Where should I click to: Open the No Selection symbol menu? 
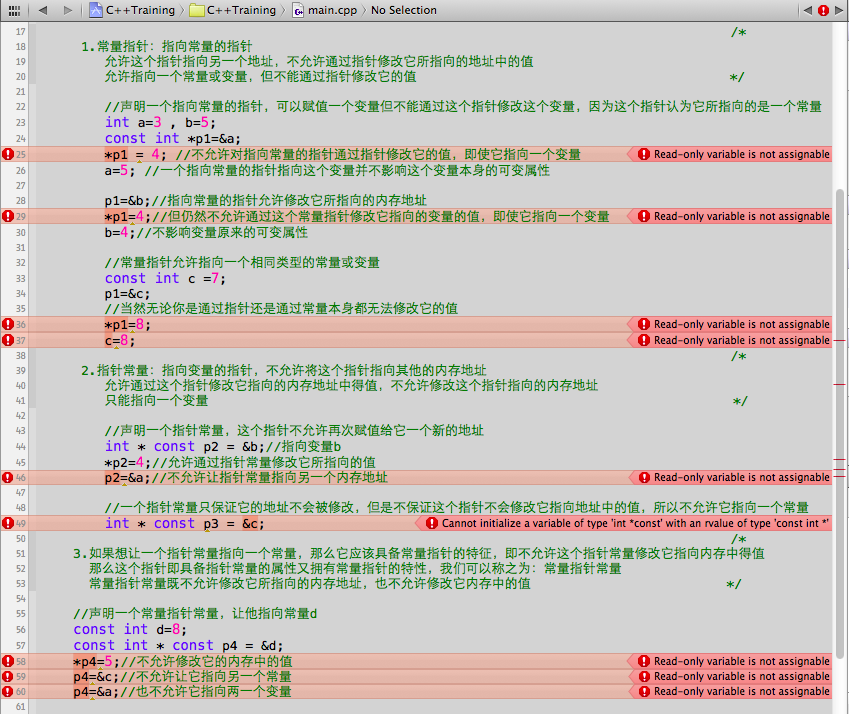[403, 10]
